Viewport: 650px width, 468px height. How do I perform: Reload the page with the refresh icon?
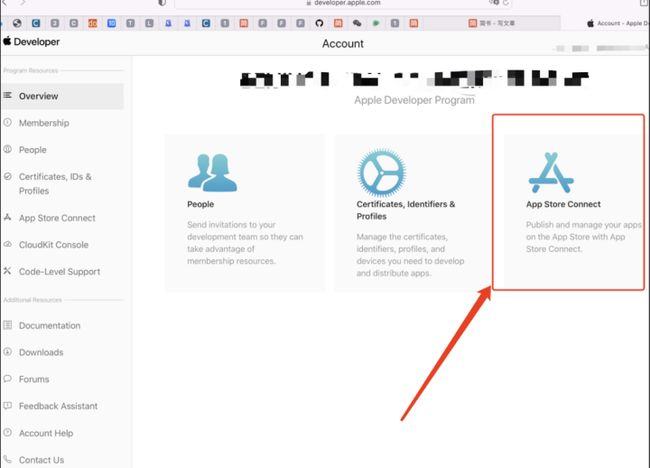tap(506, 3)
